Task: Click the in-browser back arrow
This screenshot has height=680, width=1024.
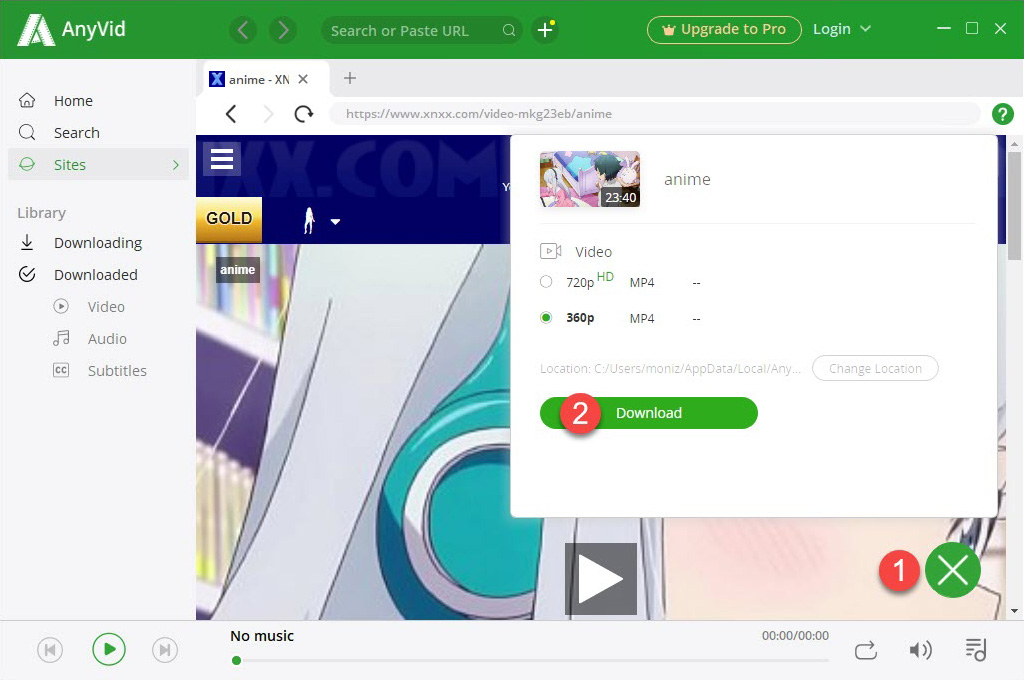Action: 231,114
